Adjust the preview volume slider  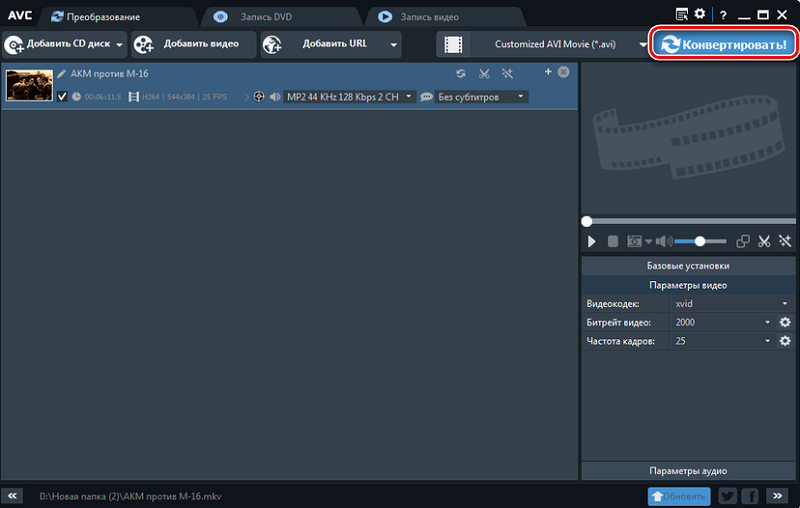[699, 241]
